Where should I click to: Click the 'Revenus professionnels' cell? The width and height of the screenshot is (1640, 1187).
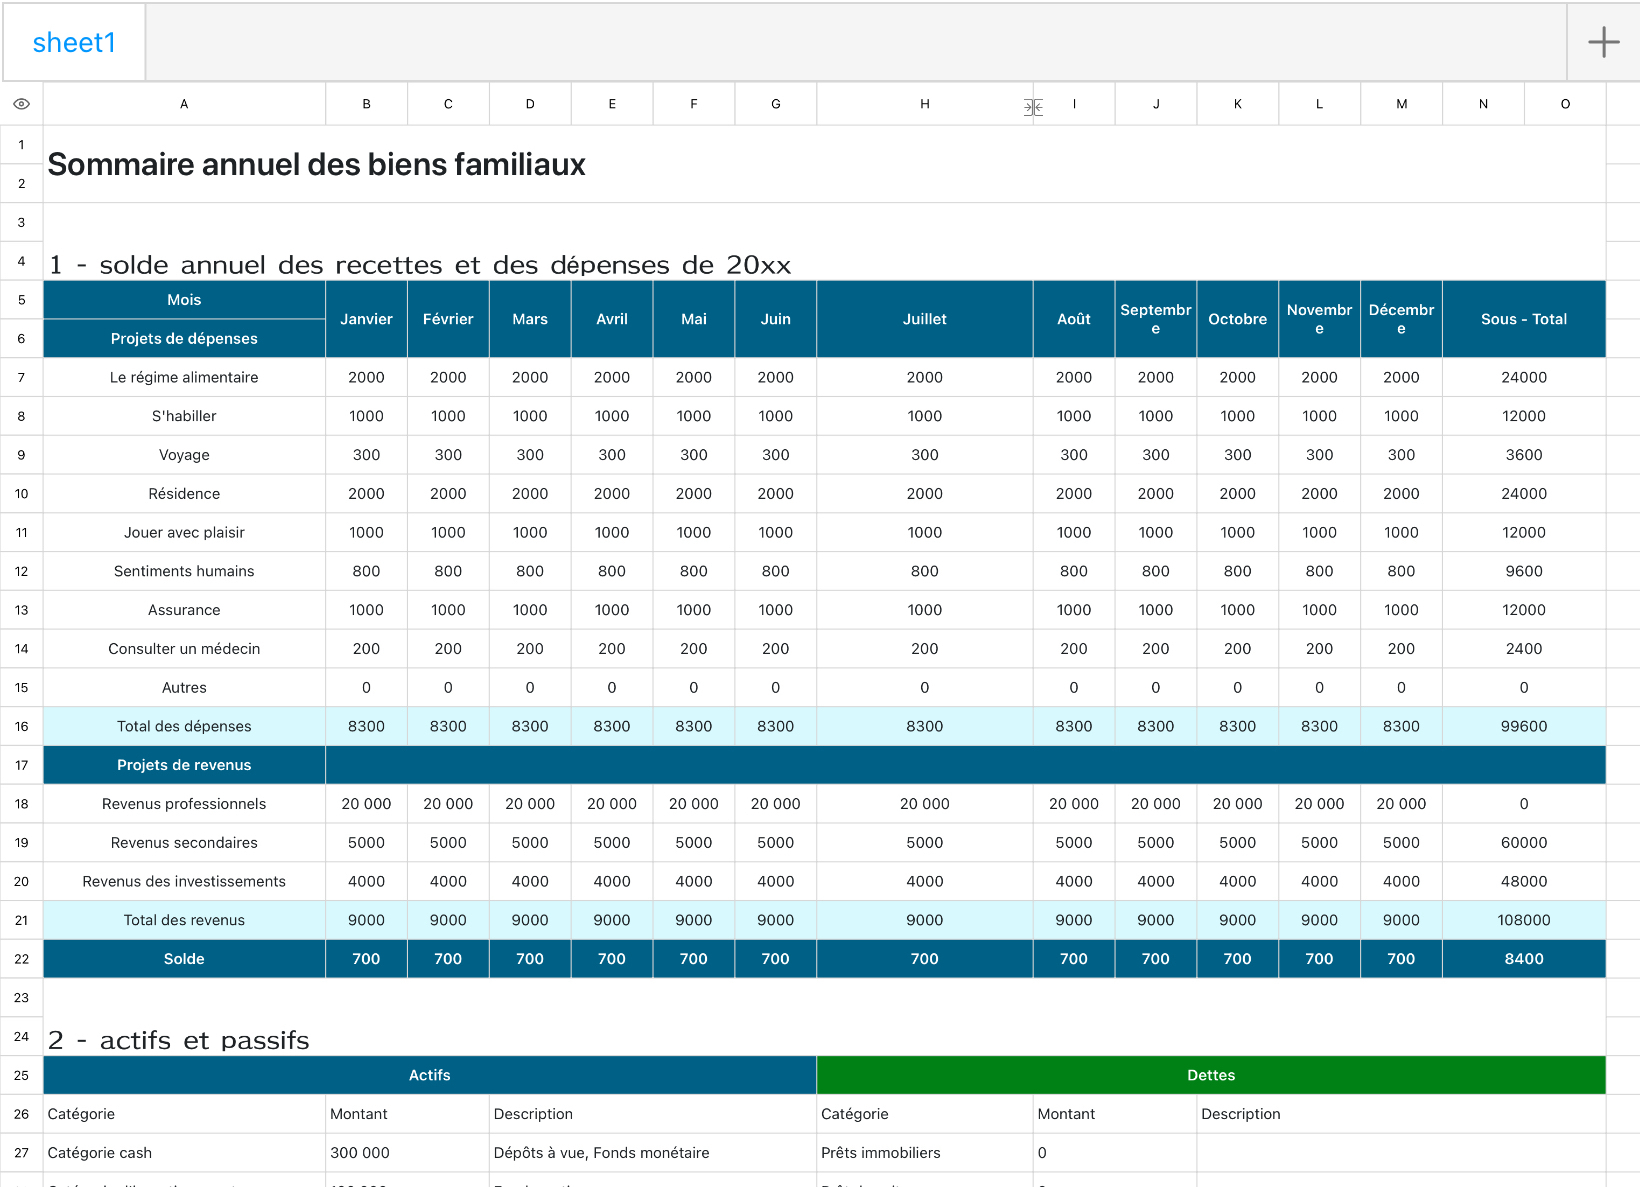coord(184,804)
